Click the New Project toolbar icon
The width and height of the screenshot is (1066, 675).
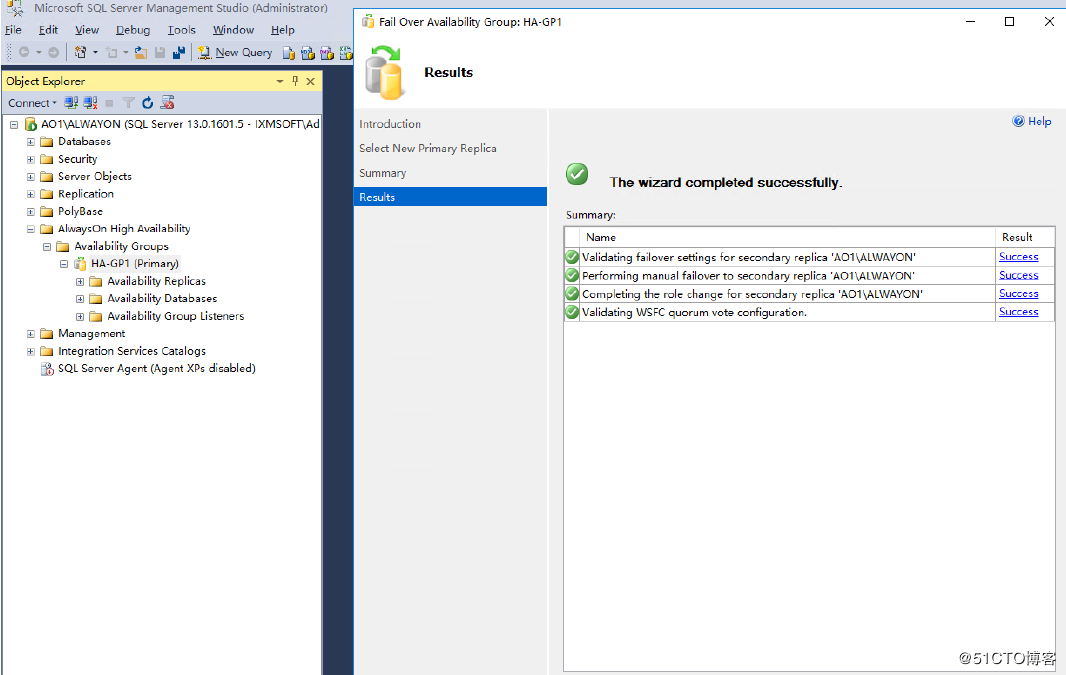(80, 52)
